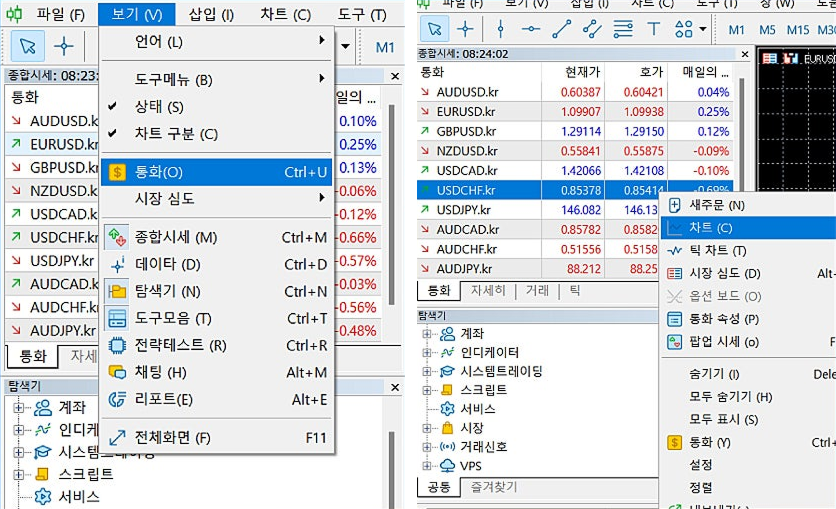Select the arrow cursor tool in right window toolbar

pyautogui.click(x=435, y=29)
